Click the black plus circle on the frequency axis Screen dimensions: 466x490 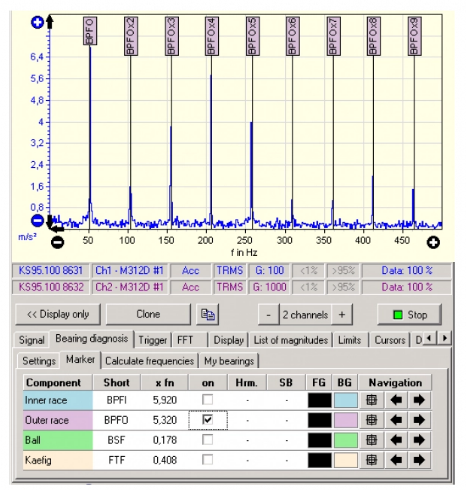433,242
